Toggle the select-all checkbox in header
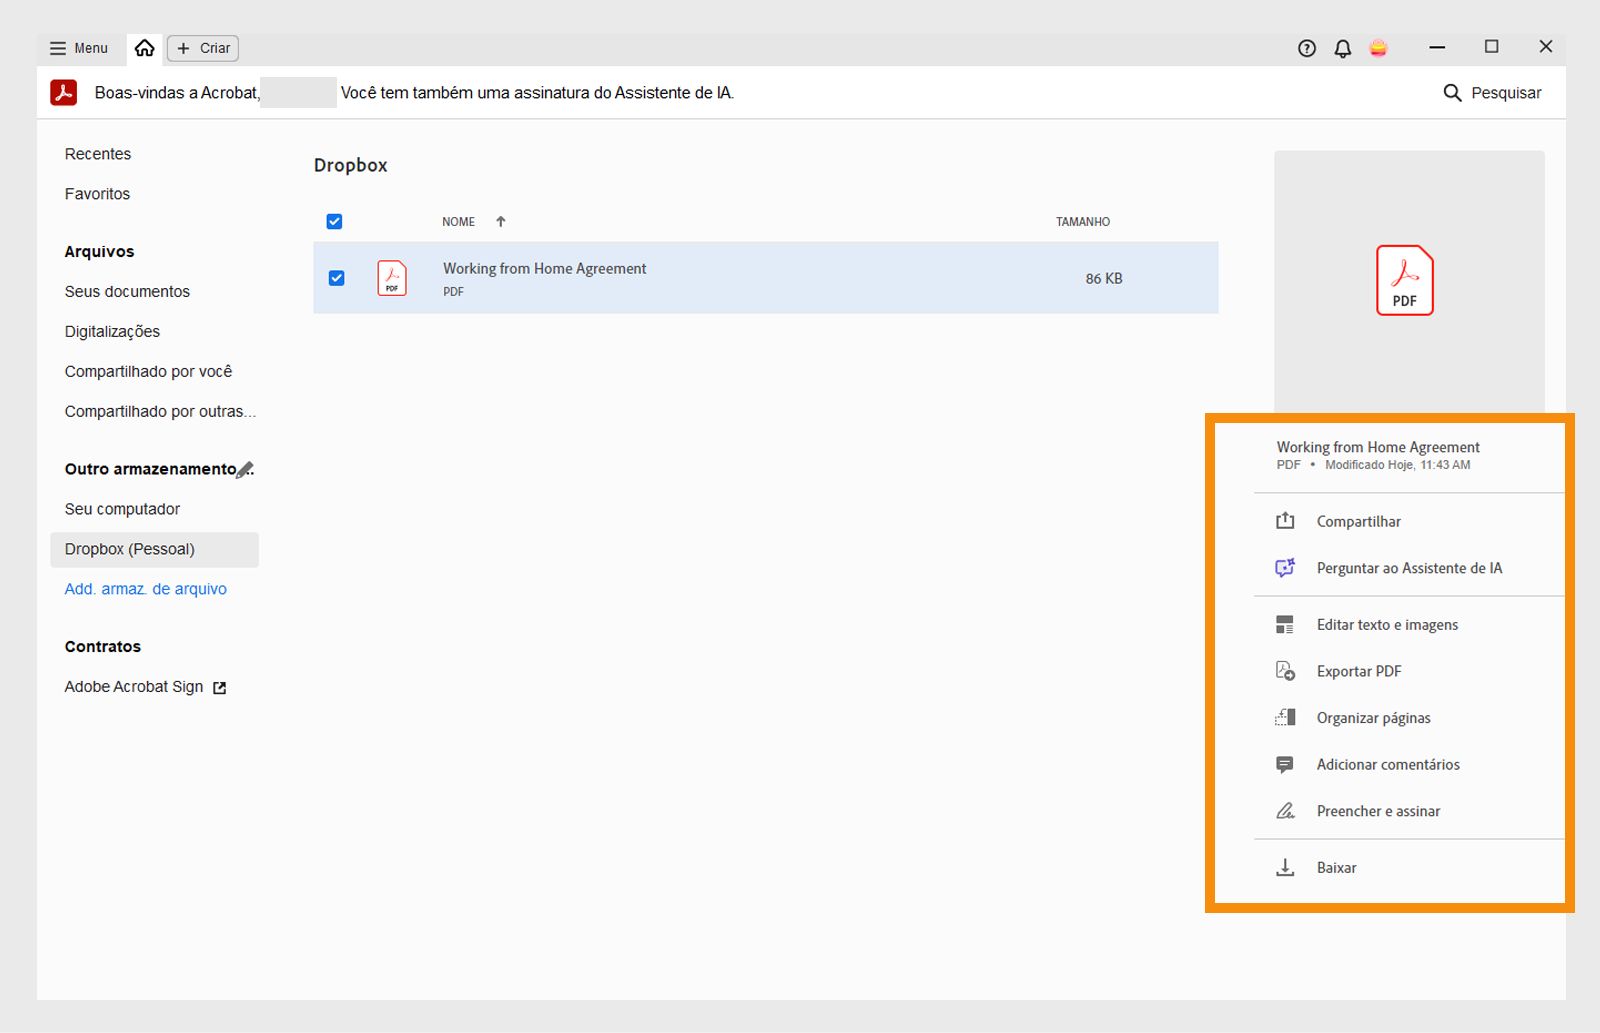The image size is (1600, 1033). tap(334, 222)
